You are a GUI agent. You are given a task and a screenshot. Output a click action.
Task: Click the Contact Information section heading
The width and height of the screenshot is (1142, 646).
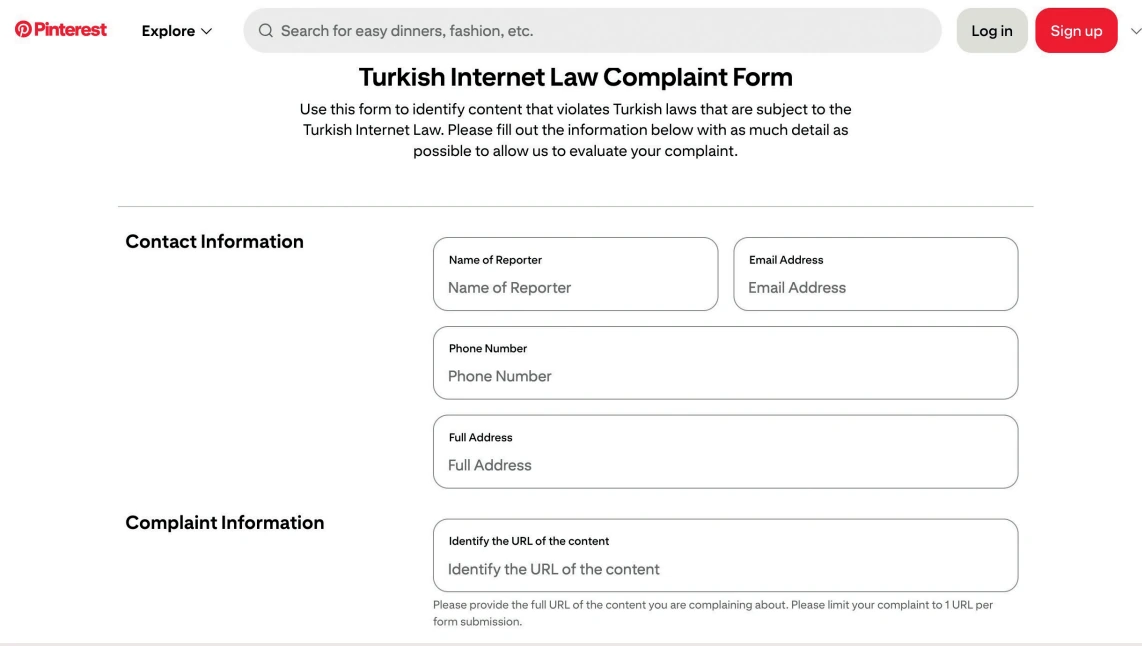(x=214, y=242)
